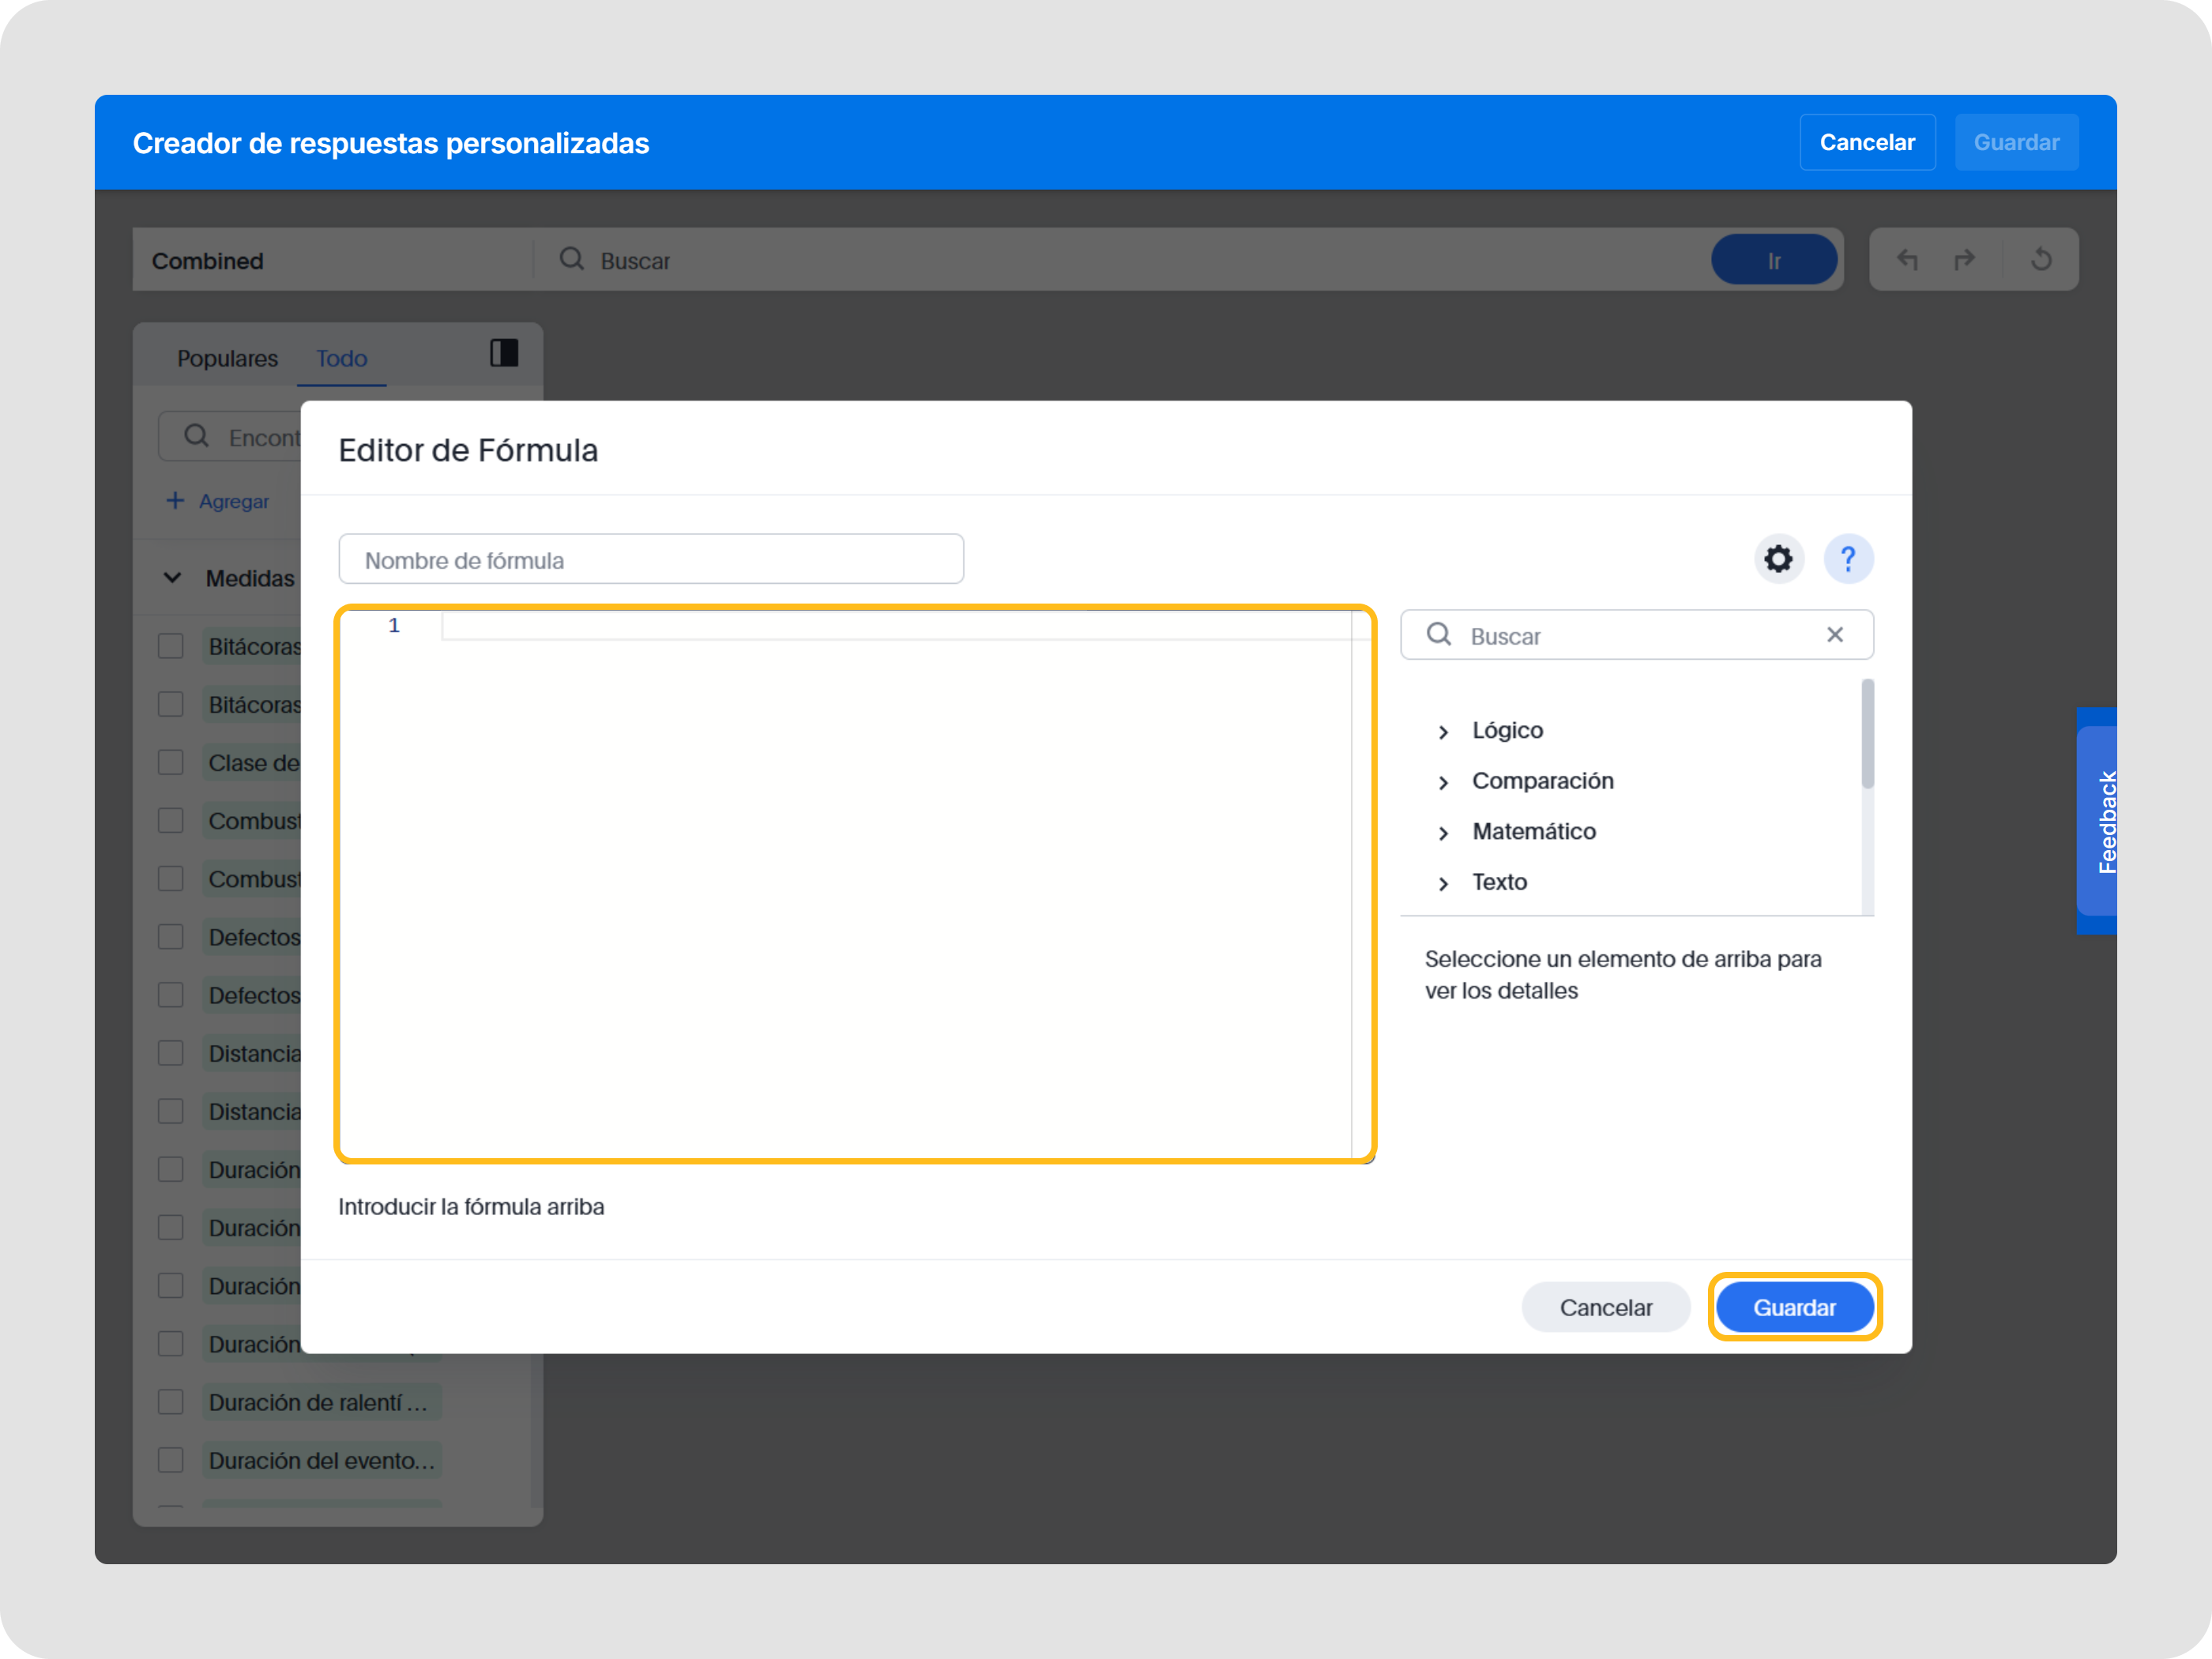Click the magnifier icon in the Encontrar field
2212x1659 pixels.
[x=196, y=436]
